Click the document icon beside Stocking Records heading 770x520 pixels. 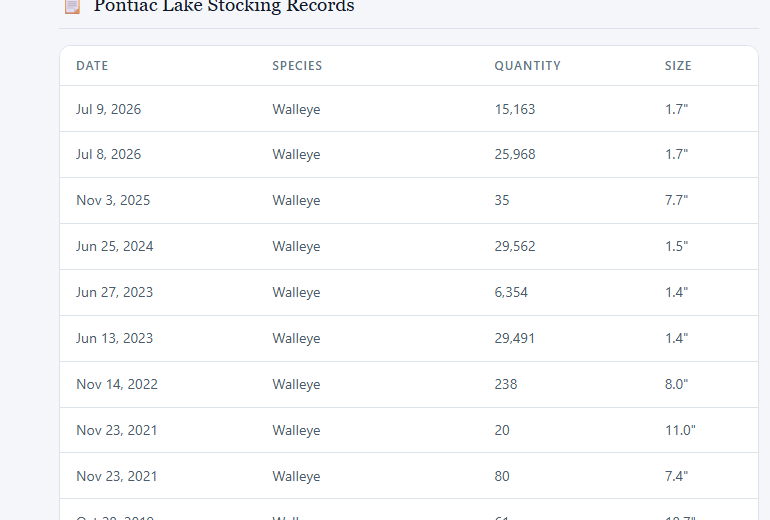72,6
